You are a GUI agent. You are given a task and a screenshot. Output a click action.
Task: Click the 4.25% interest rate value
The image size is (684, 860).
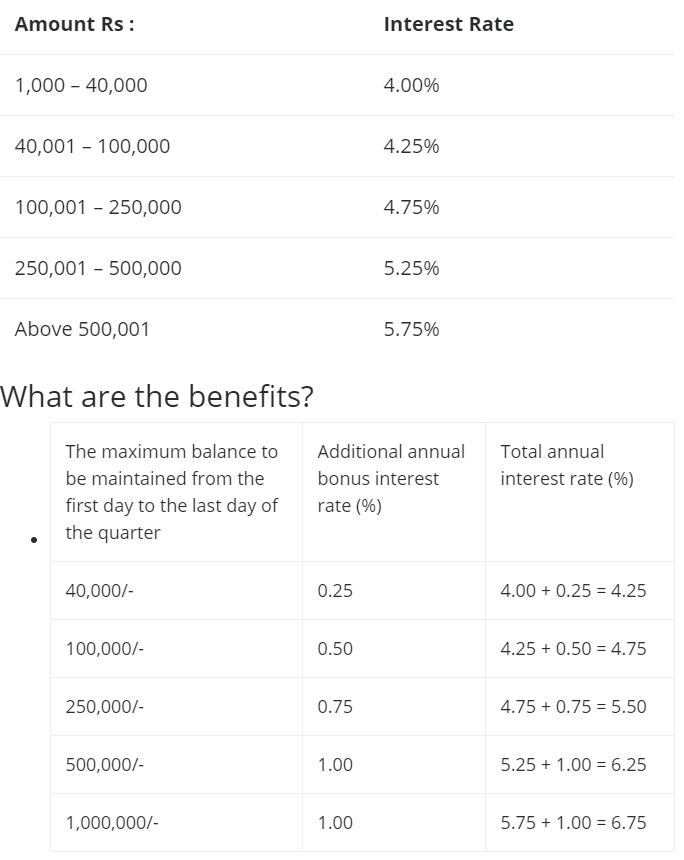click(x=411, y=146)
